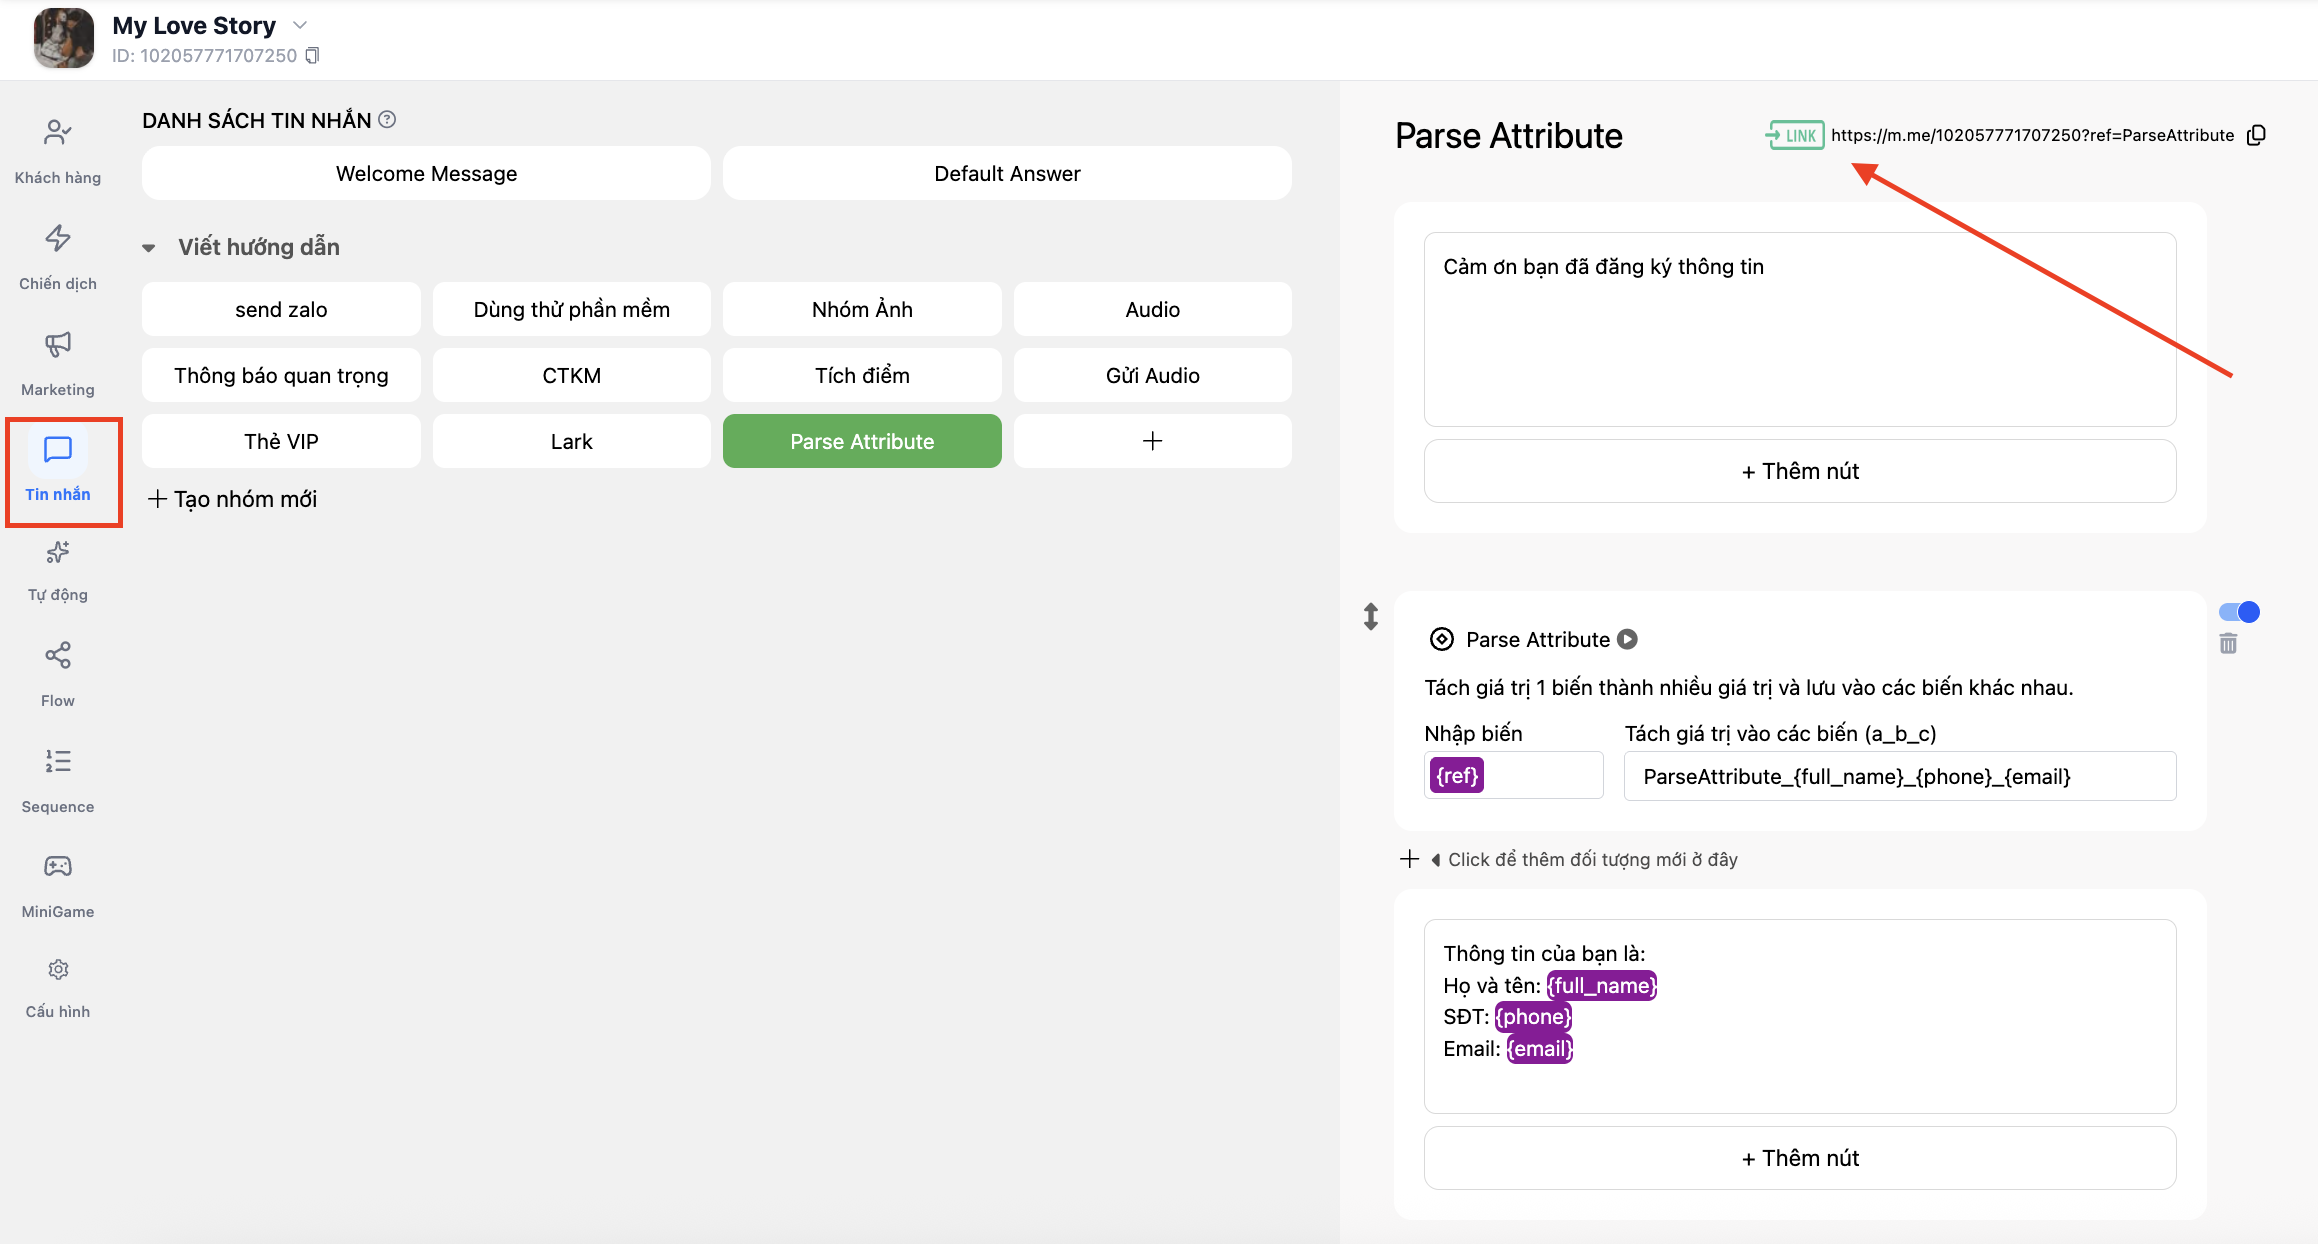Select the Lark message

[x=572, y=441]
